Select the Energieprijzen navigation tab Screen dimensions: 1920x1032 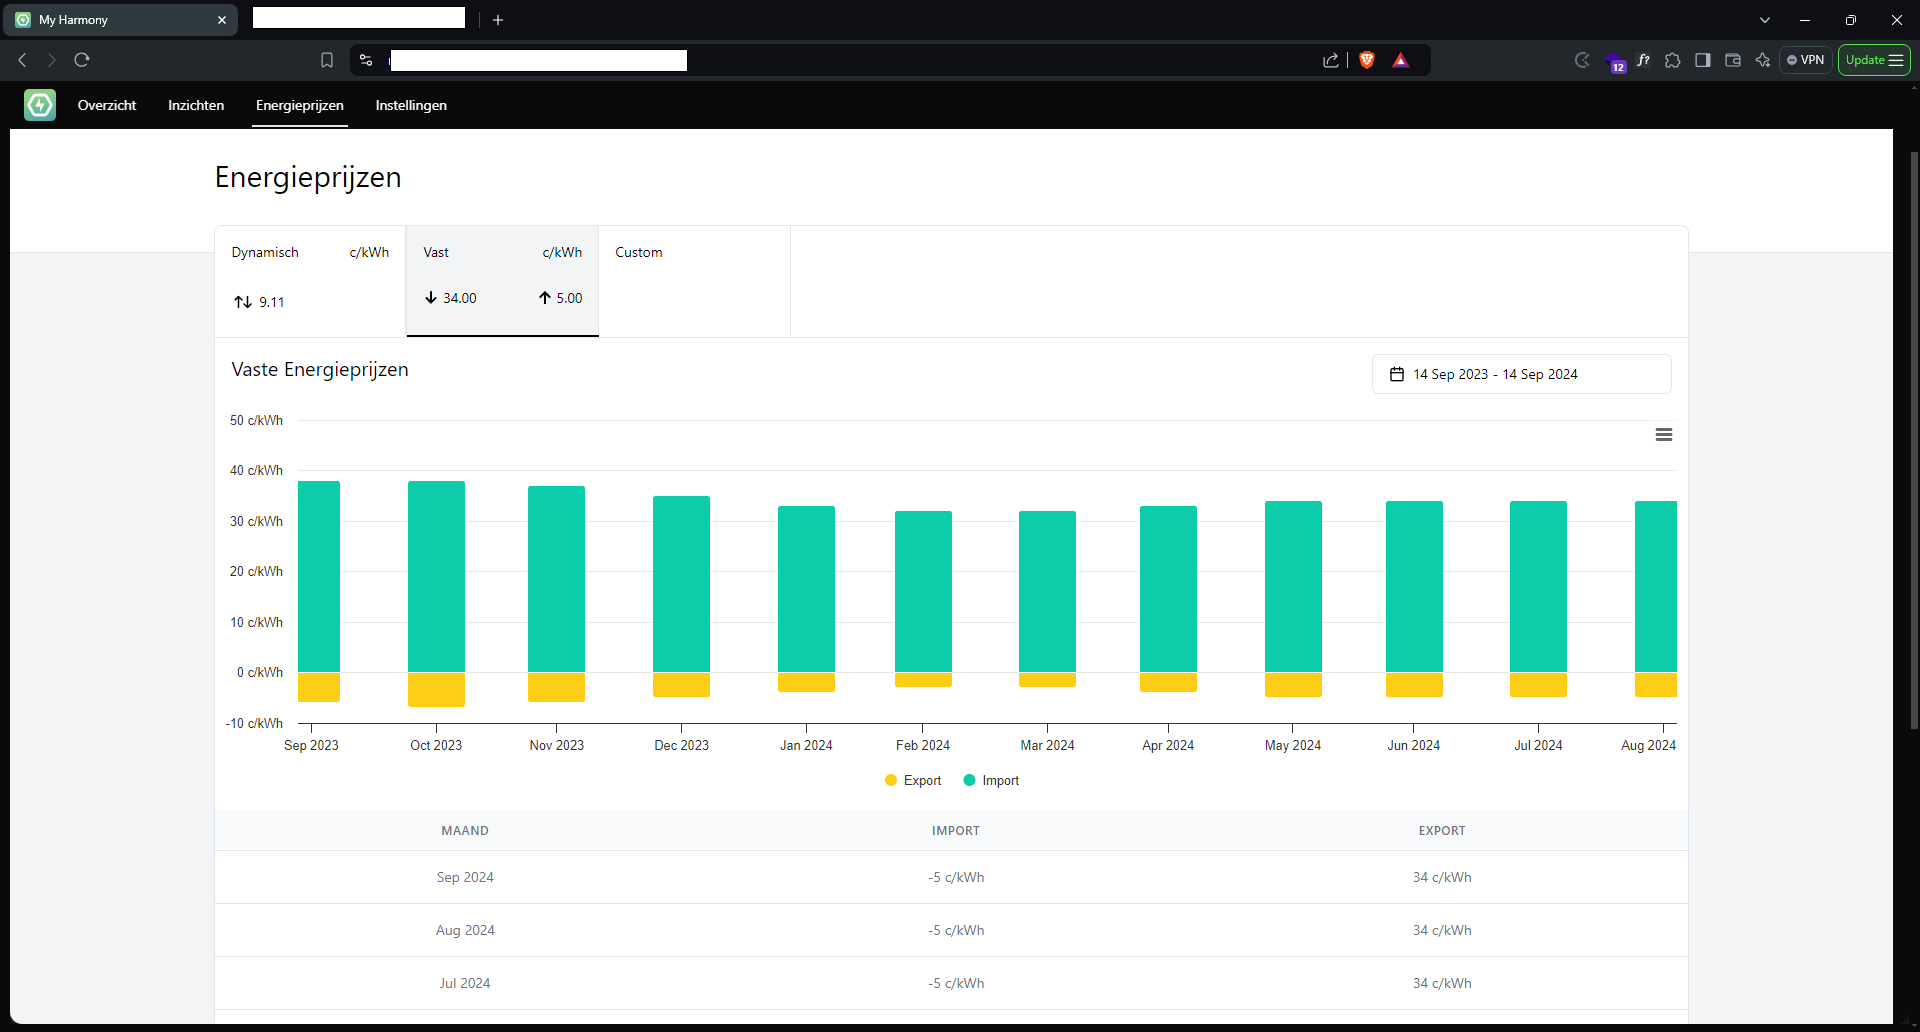(300, 105)
